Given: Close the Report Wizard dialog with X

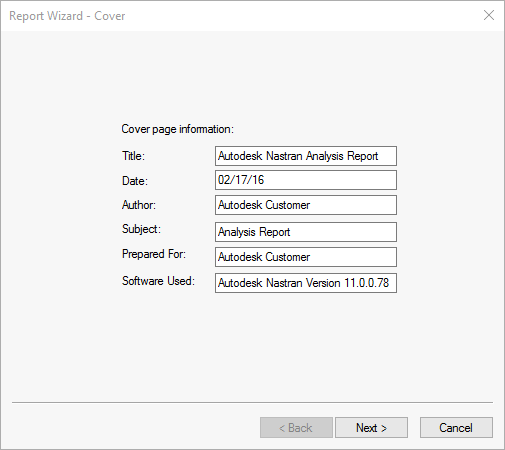Looking at the screenshot, I should [x=489, y=15].
